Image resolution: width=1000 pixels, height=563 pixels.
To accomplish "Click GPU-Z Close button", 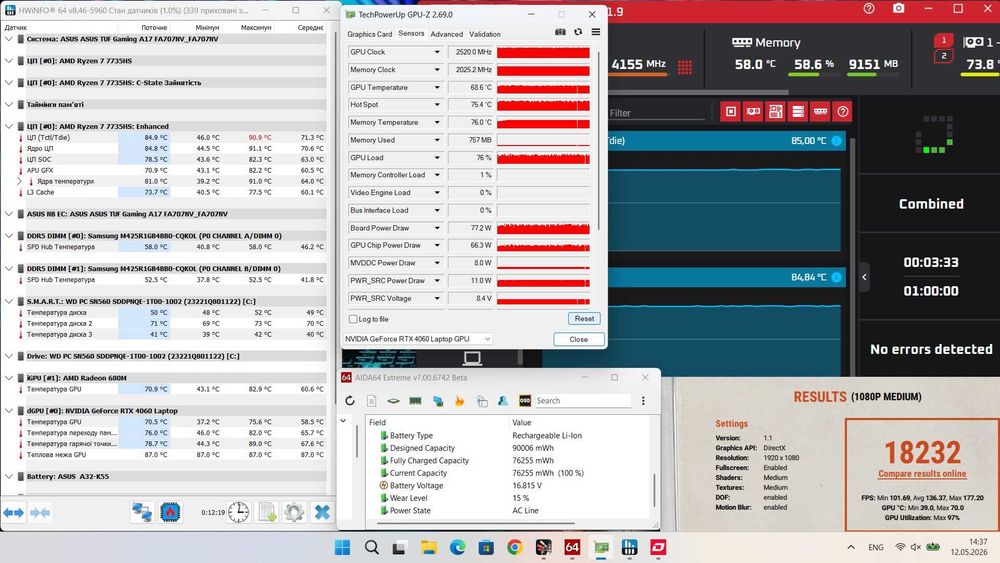I will coord(578,339).
